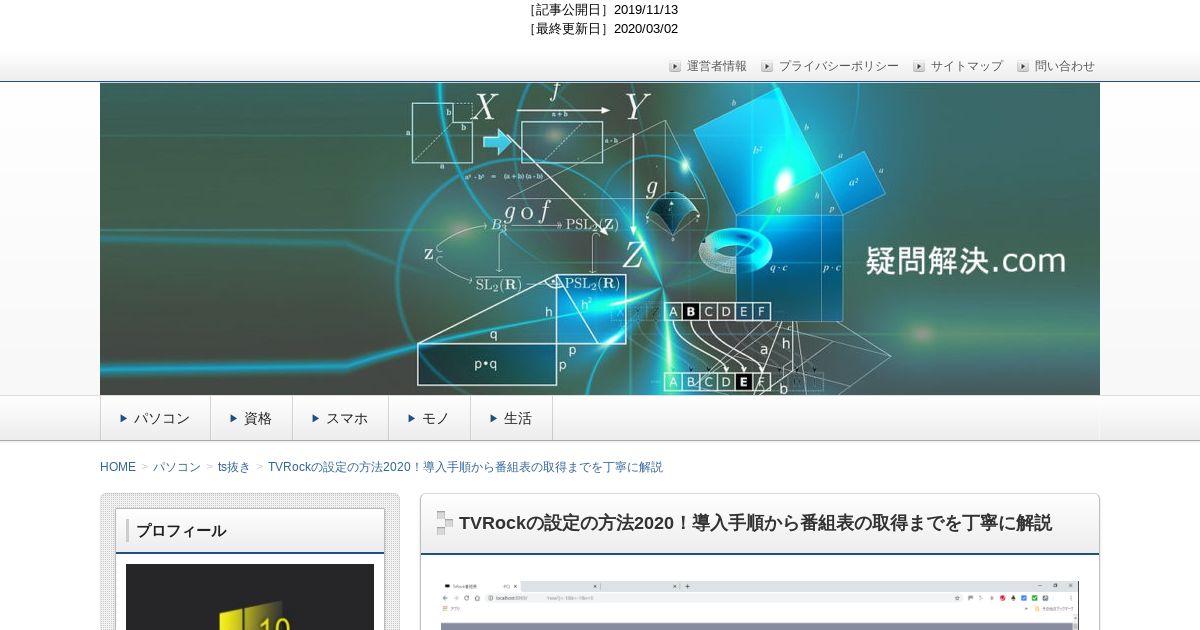This screenshot has height=630, width=1200.
Task: Click the arrow icon beside 運営者情報
Action: (x=675, y=67)
